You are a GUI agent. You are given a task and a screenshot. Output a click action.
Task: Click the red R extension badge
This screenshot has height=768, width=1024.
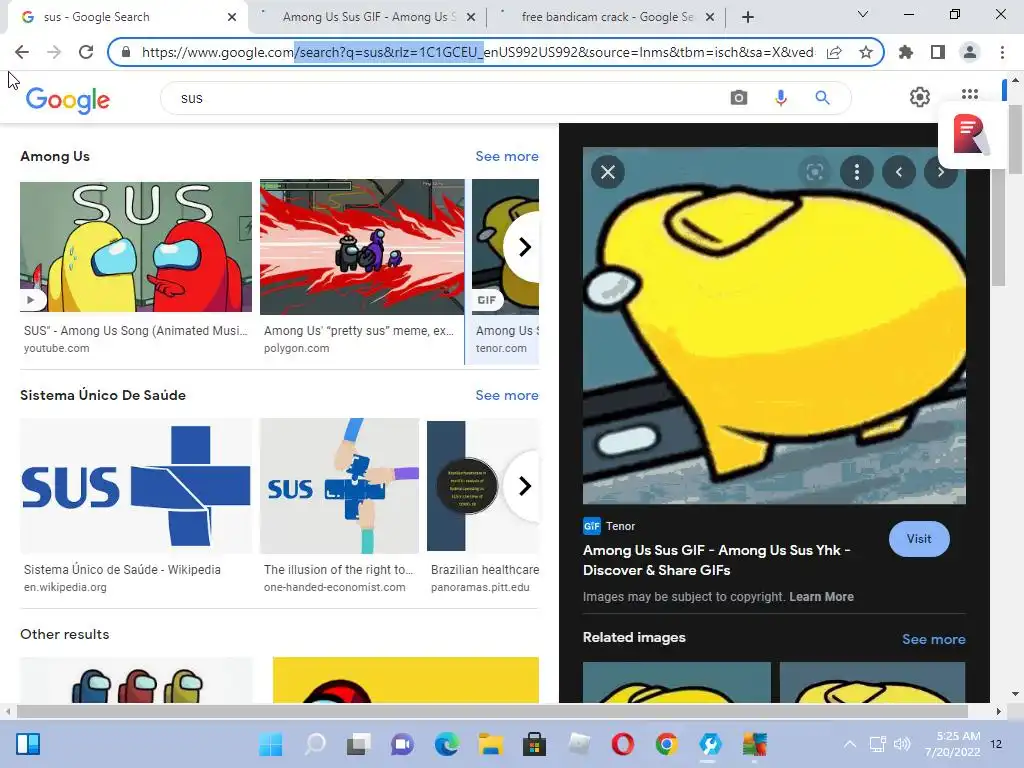pyautogui.click(x=971, y=135)
